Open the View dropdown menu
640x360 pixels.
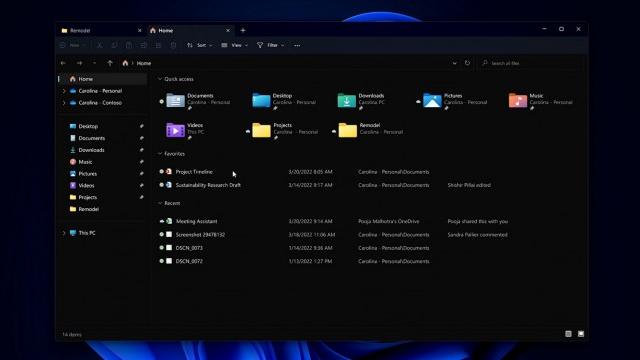coord(234,45)
